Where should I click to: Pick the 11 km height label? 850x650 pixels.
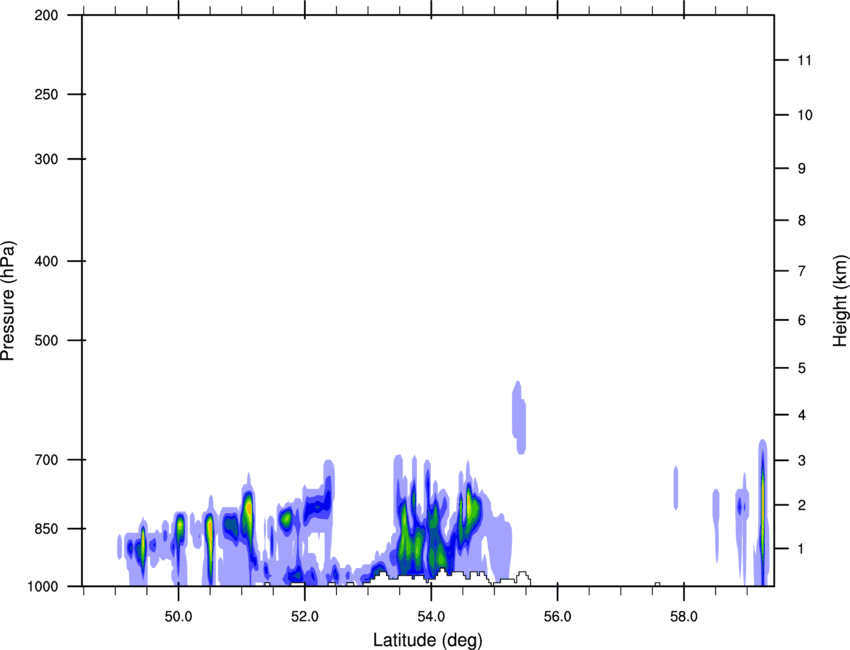click(804, 60)
